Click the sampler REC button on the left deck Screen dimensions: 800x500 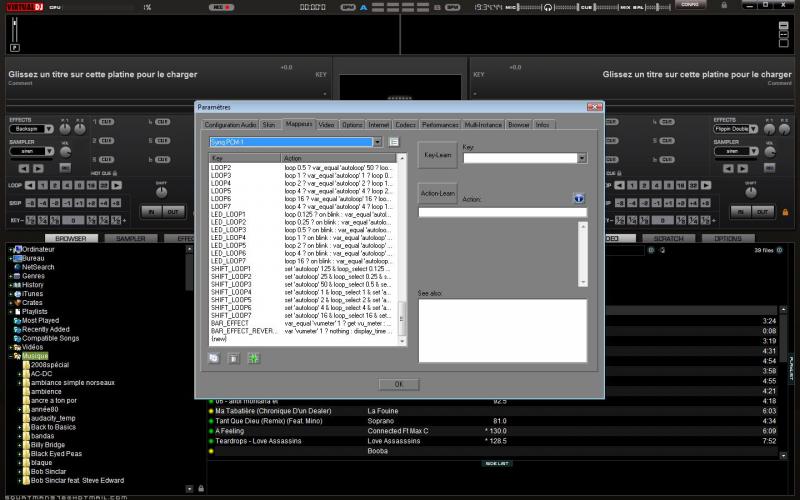point(65,168)
